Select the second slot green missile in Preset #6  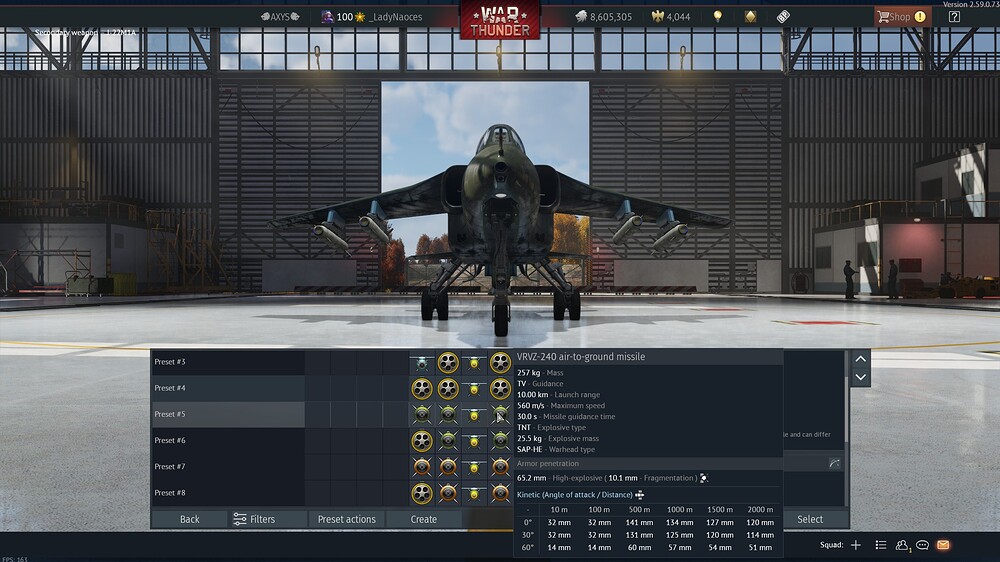click(x=448, y=441)
